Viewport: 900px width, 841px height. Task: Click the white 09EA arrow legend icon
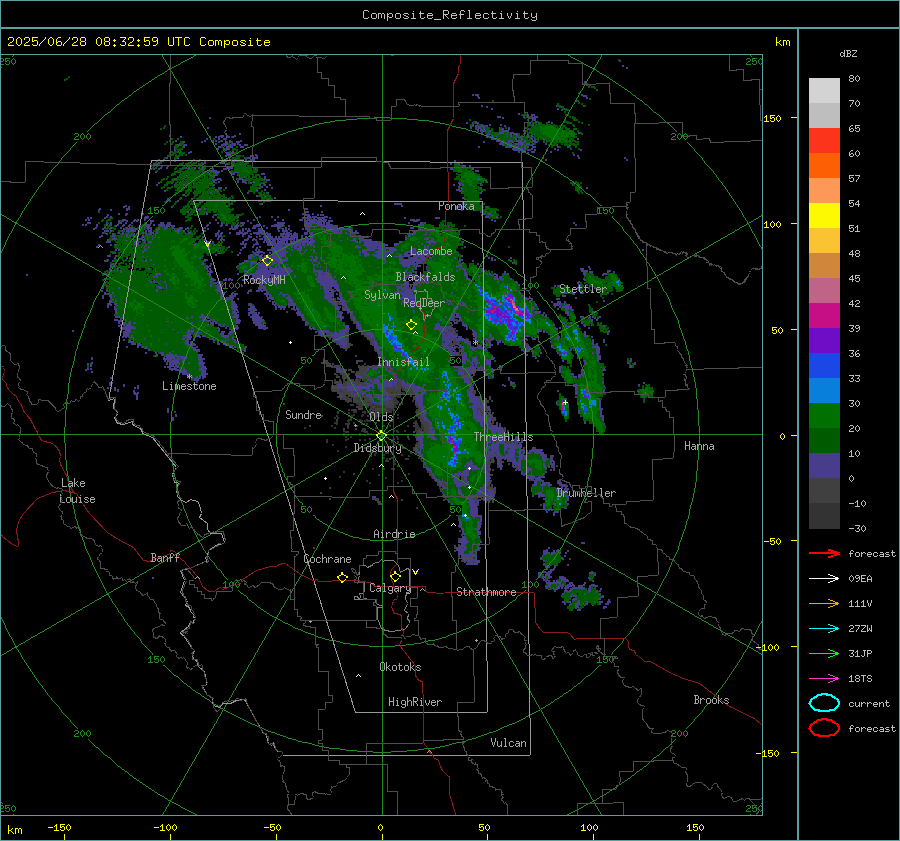[824, 578]
